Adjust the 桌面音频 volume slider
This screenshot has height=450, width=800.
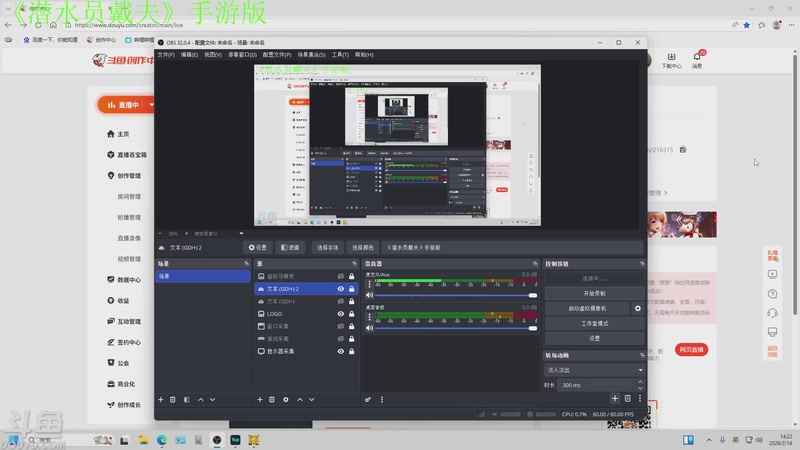(456, 329)
